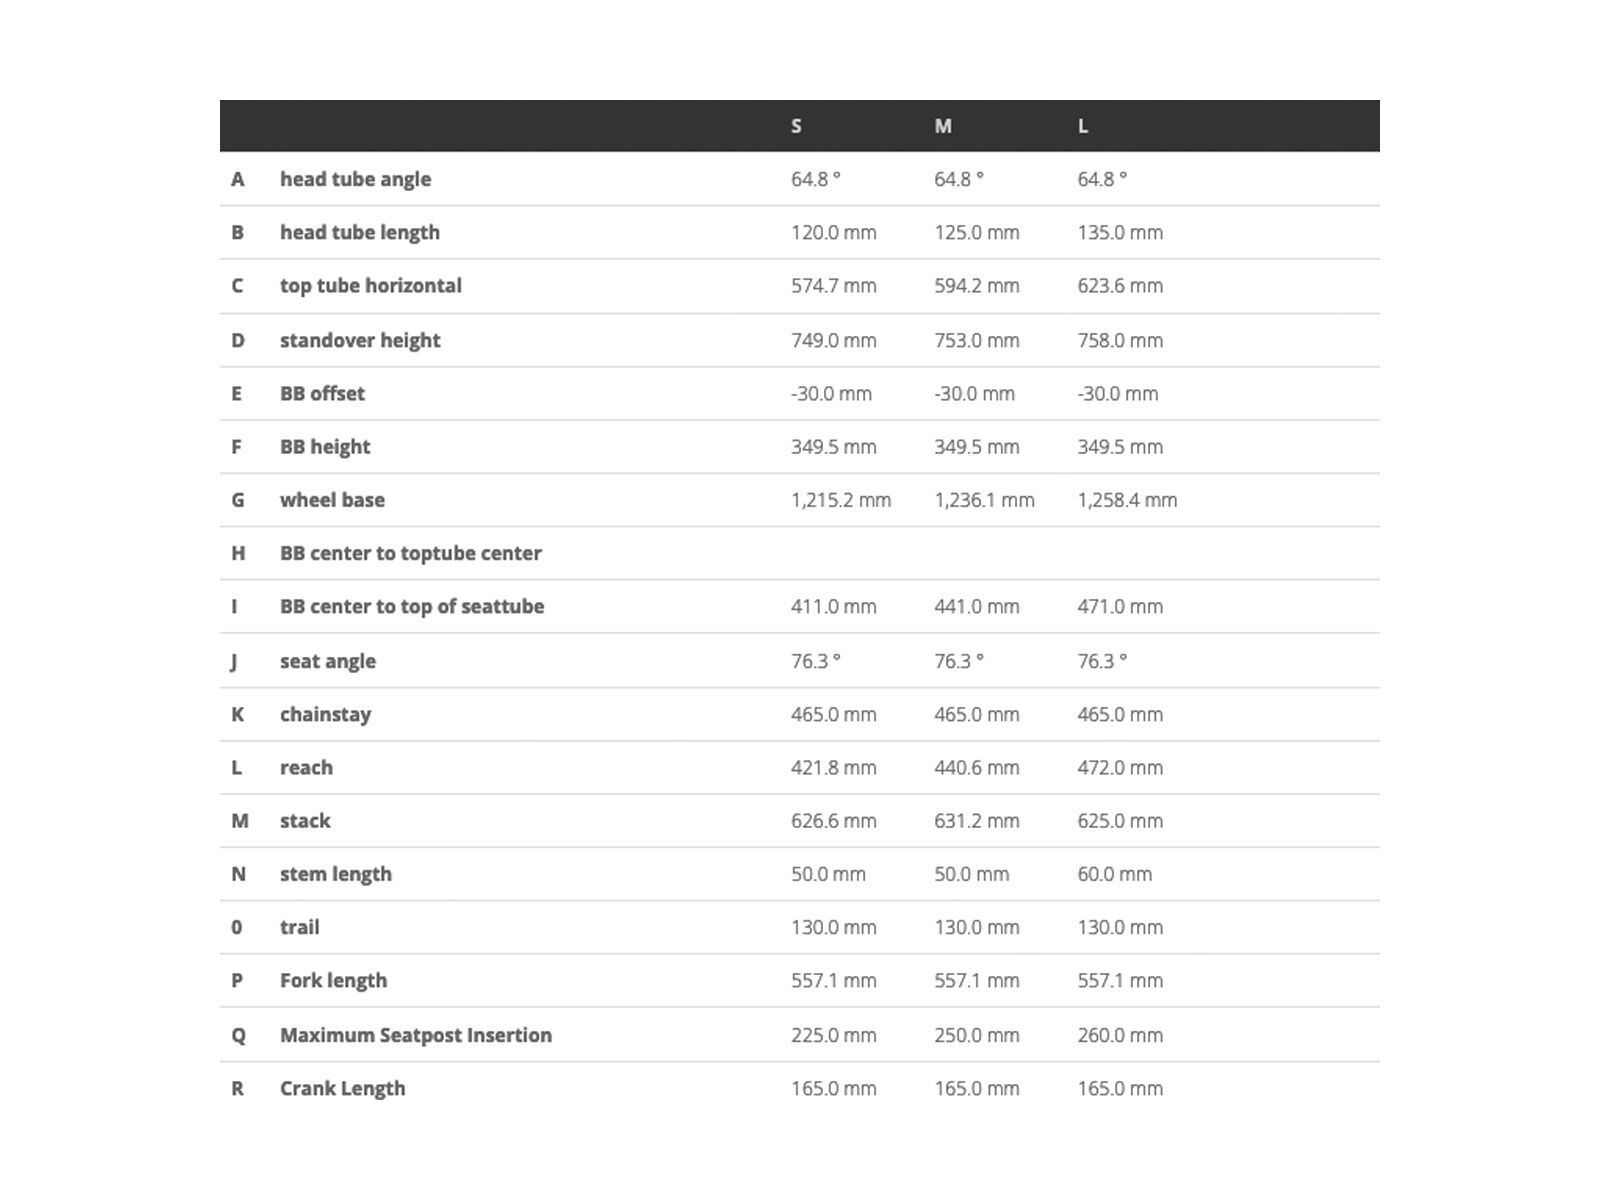
Task: Click the L size column header
Action: (x=1083, y=126)
